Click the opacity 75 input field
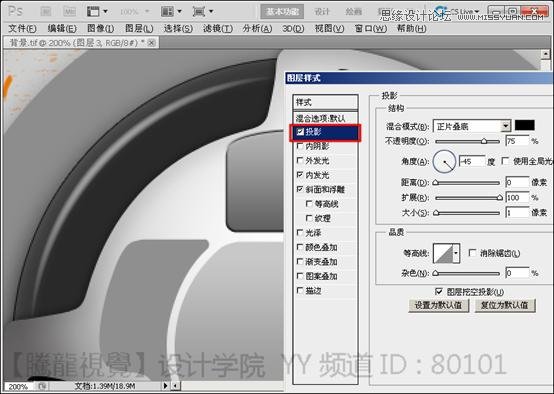 517,141
